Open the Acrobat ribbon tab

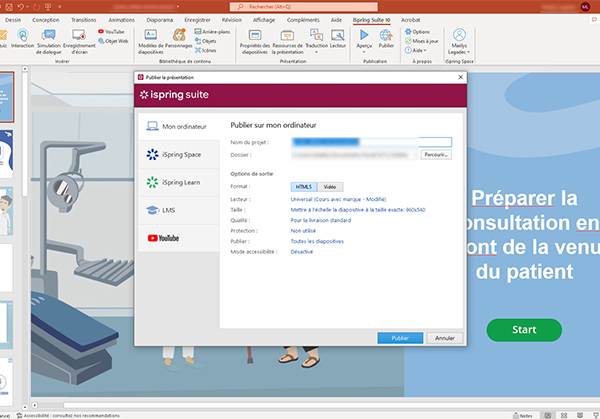point(410,20)
